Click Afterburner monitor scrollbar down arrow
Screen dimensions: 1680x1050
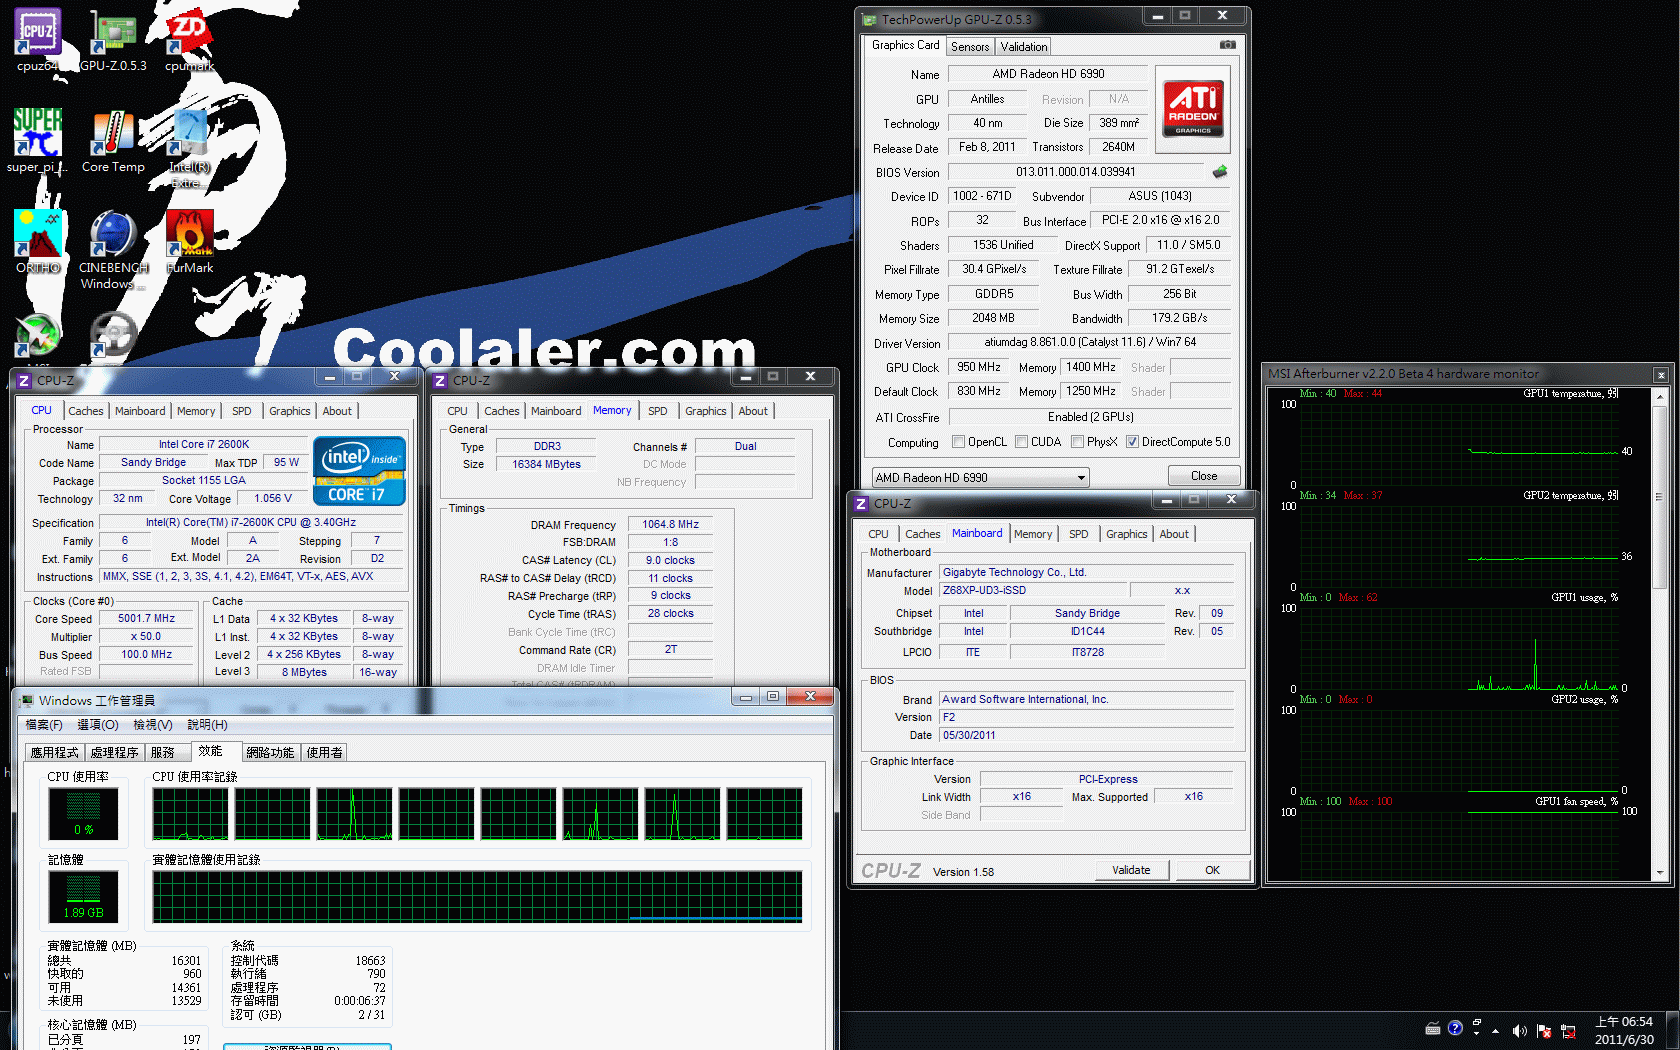click(x=1660, y=872)
